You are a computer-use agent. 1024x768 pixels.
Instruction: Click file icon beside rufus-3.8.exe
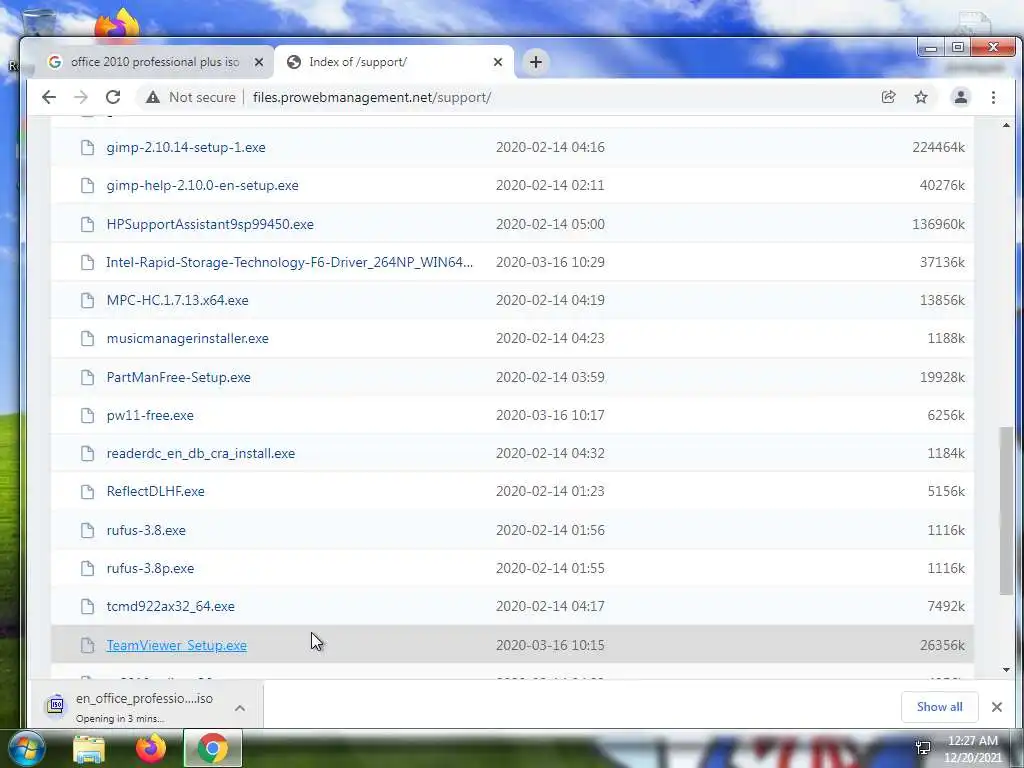87,530
